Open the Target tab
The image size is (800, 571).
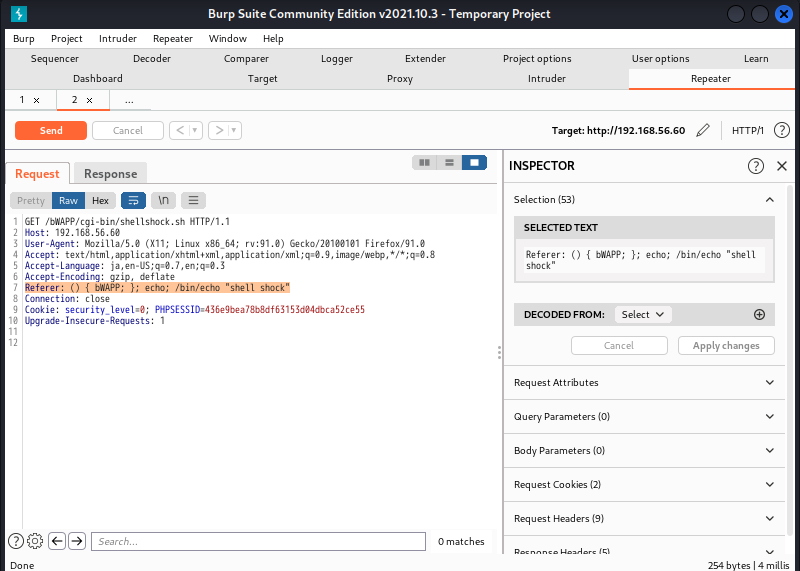[263, 79]
